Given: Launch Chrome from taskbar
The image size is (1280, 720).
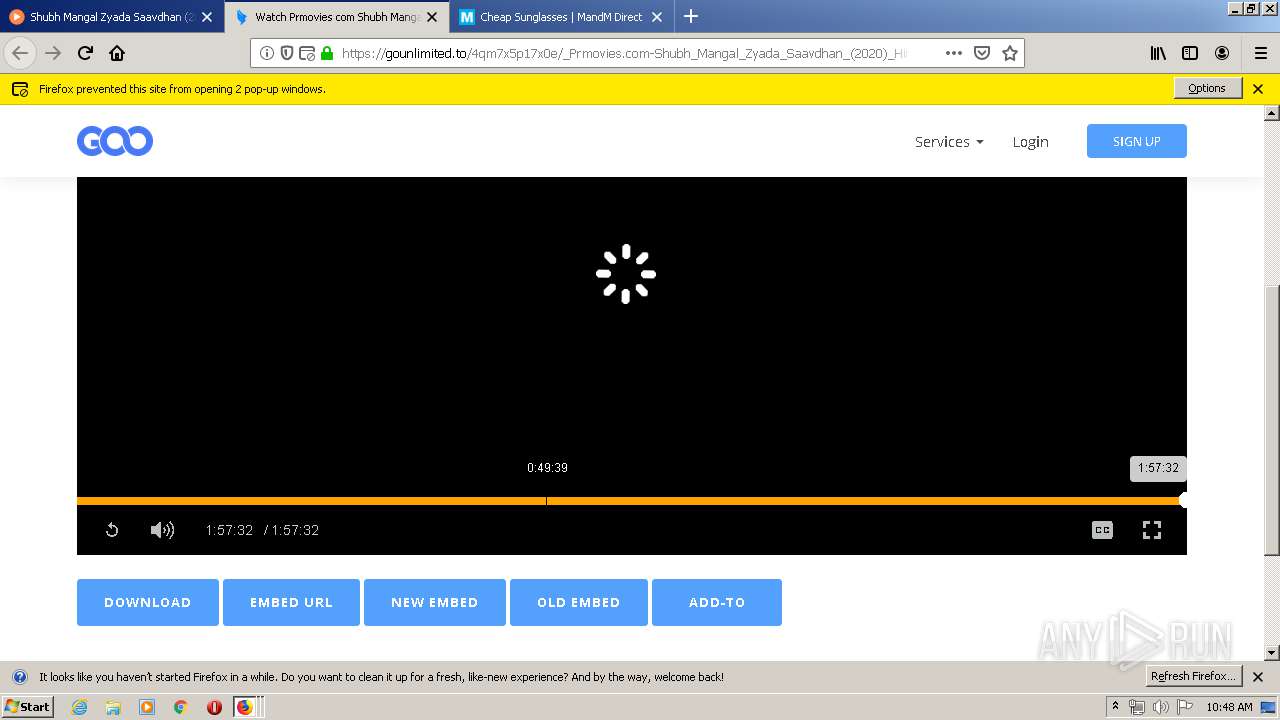Looking at the screenshot, I should 181,707.
